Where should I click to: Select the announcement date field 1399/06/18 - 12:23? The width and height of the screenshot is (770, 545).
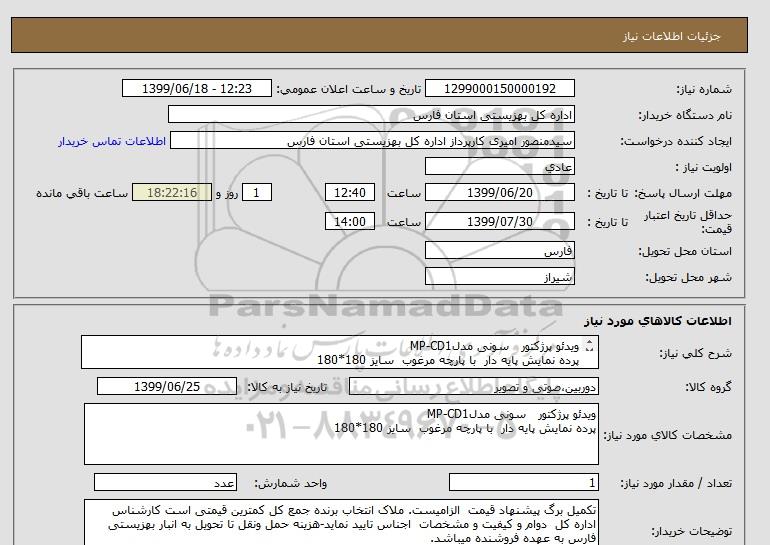point(196,88)
